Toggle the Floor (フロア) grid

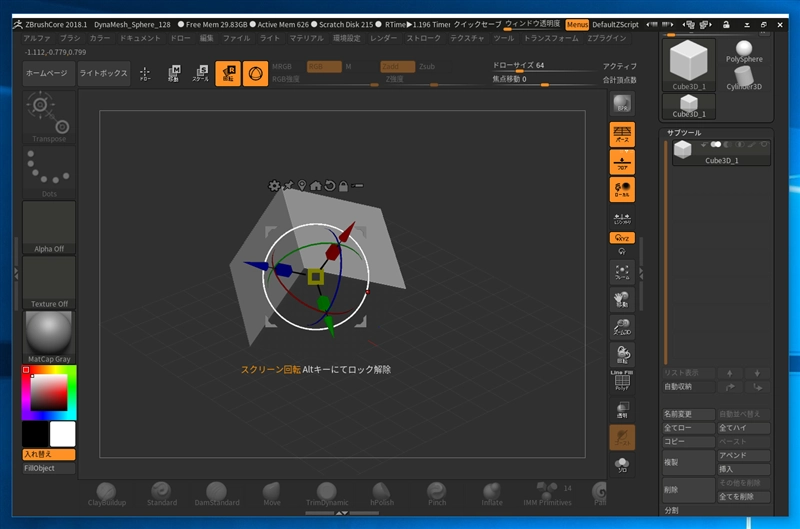[x=622, y=162]
